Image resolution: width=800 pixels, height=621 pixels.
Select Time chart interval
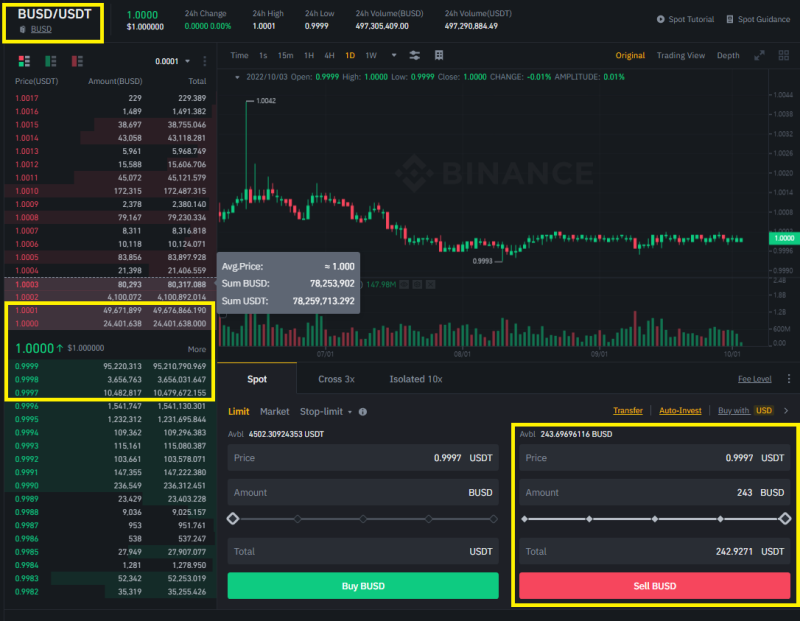click(x=239, y=55)
